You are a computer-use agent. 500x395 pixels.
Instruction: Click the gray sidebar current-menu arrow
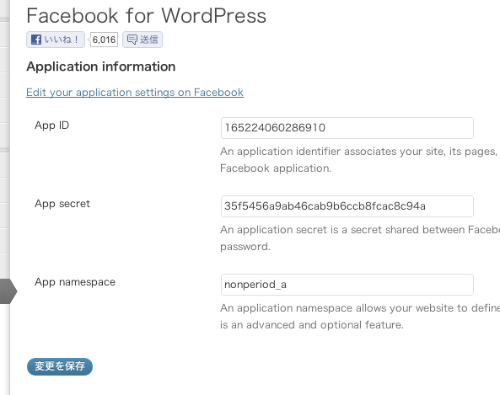pos(8,292)
